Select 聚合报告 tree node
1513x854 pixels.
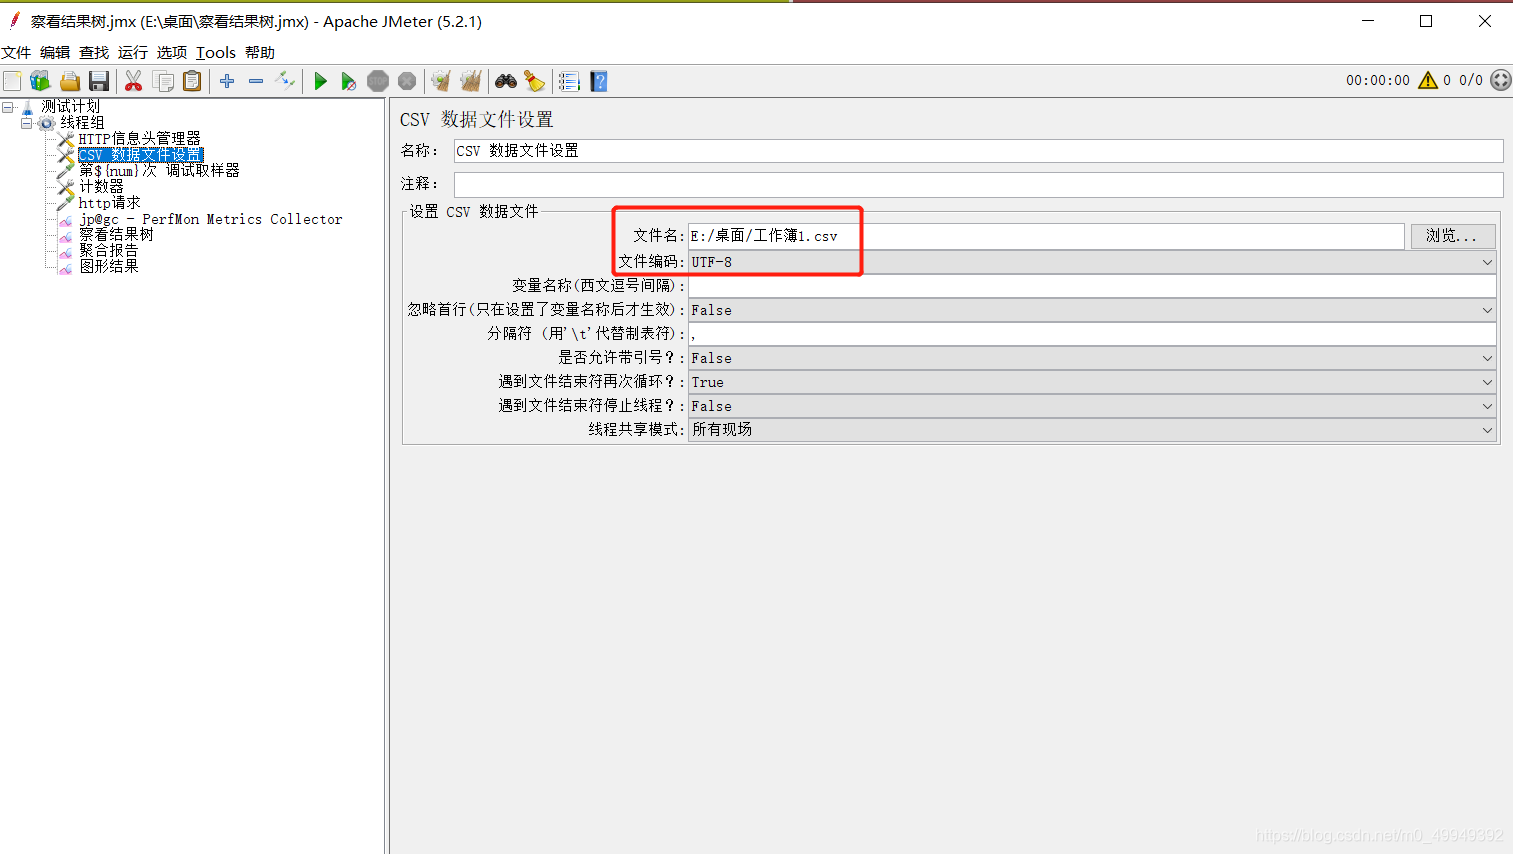pyautogui.click(x=109, y=250)
